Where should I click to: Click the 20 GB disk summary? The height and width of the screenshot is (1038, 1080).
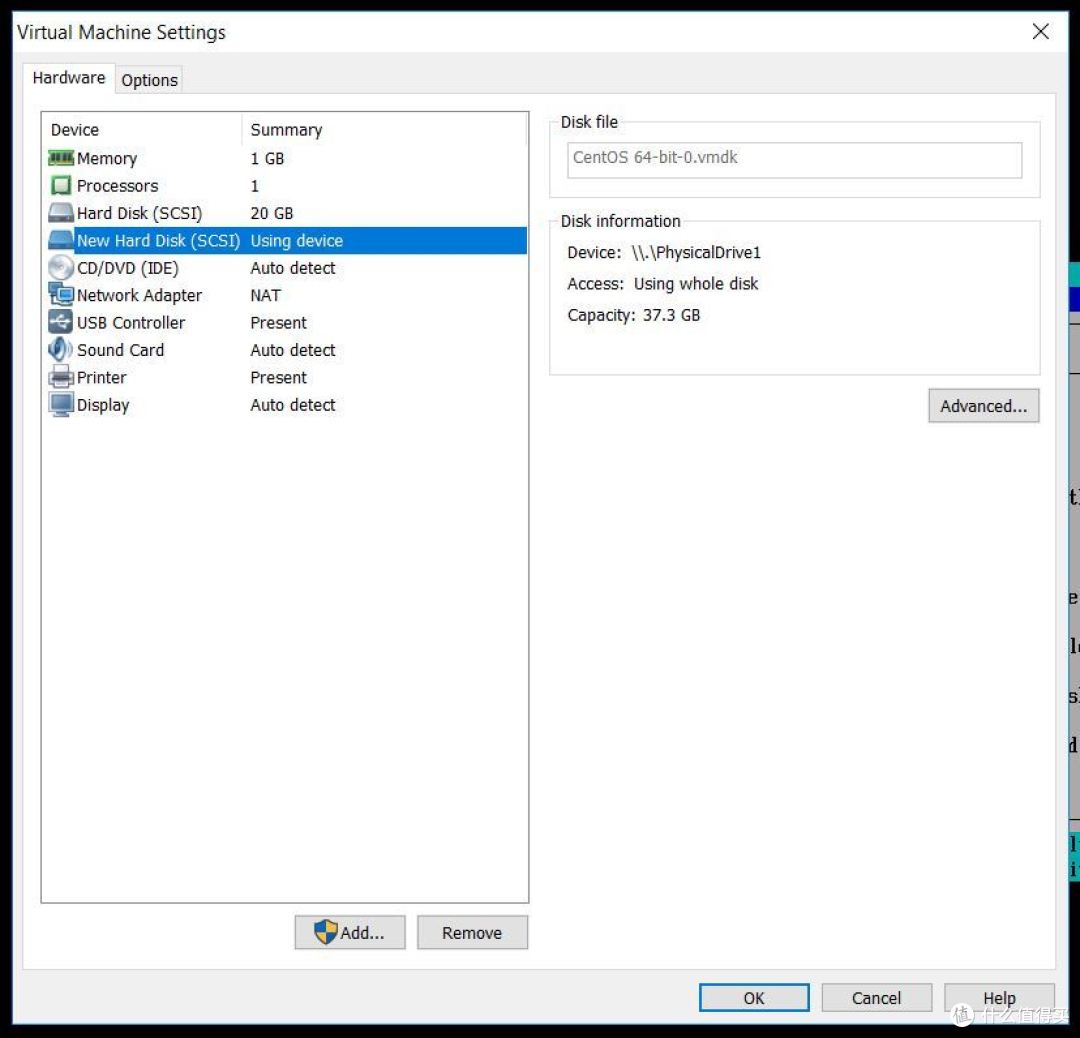tap(271, 214)
